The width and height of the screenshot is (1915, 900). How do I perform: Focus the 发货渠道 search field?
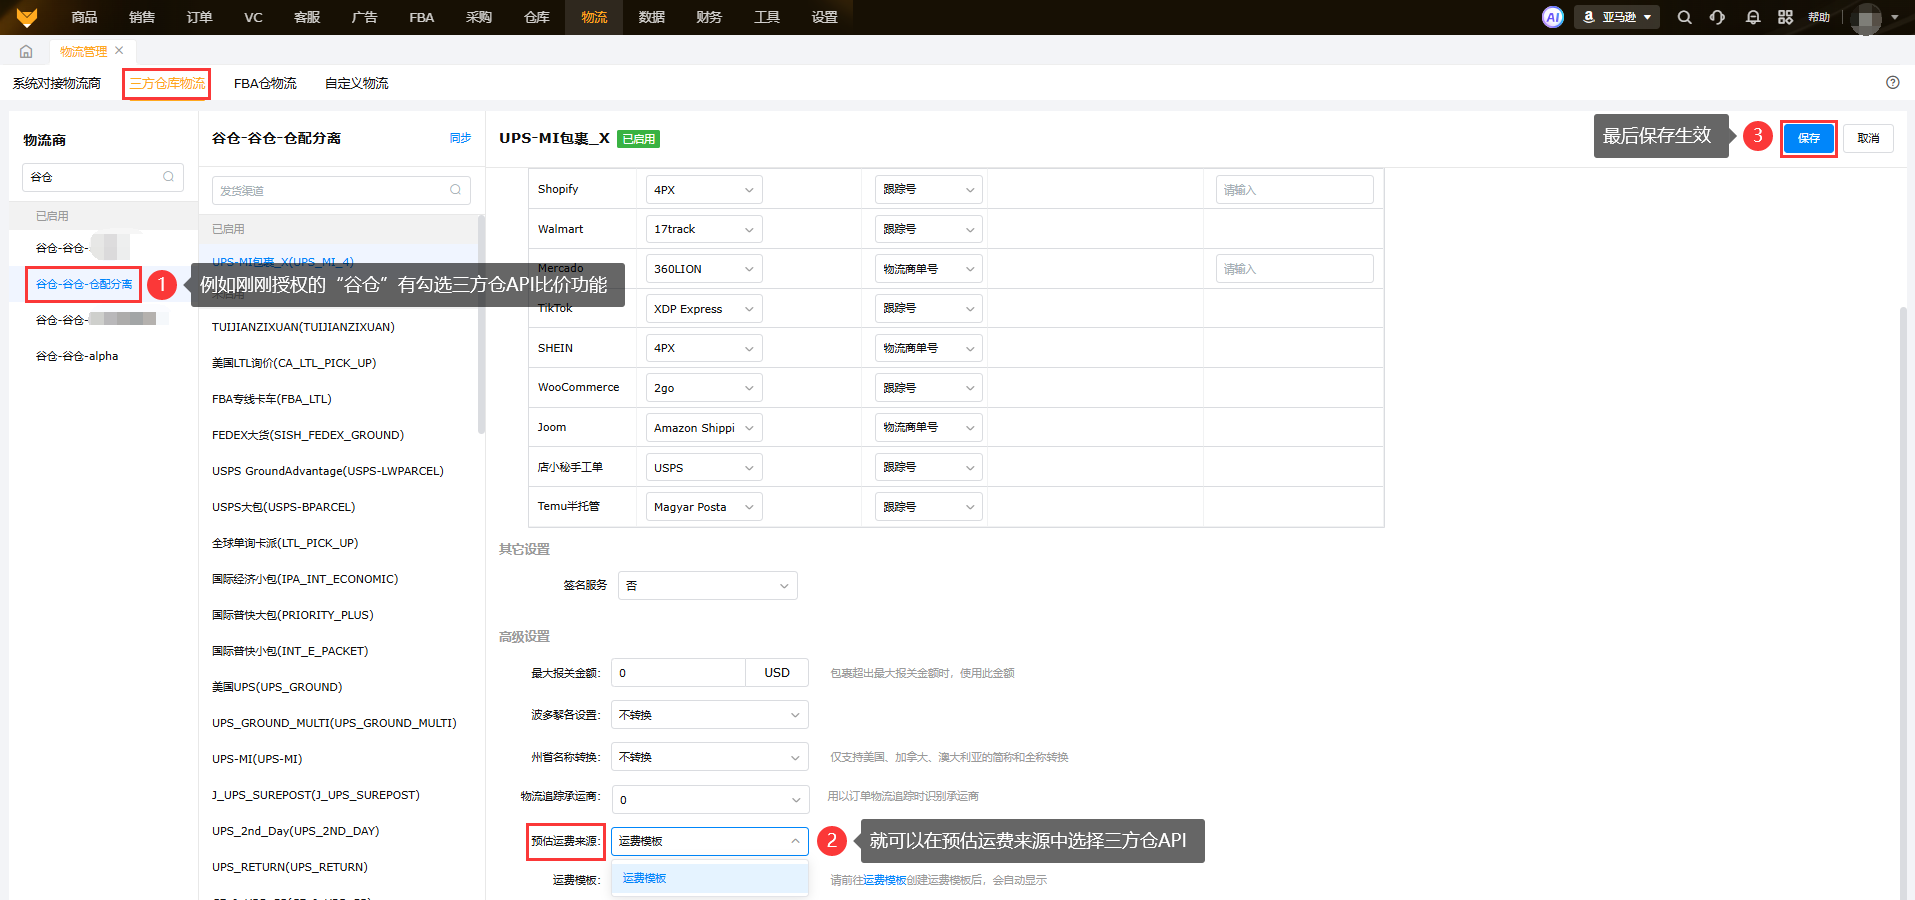pos(341,190)
